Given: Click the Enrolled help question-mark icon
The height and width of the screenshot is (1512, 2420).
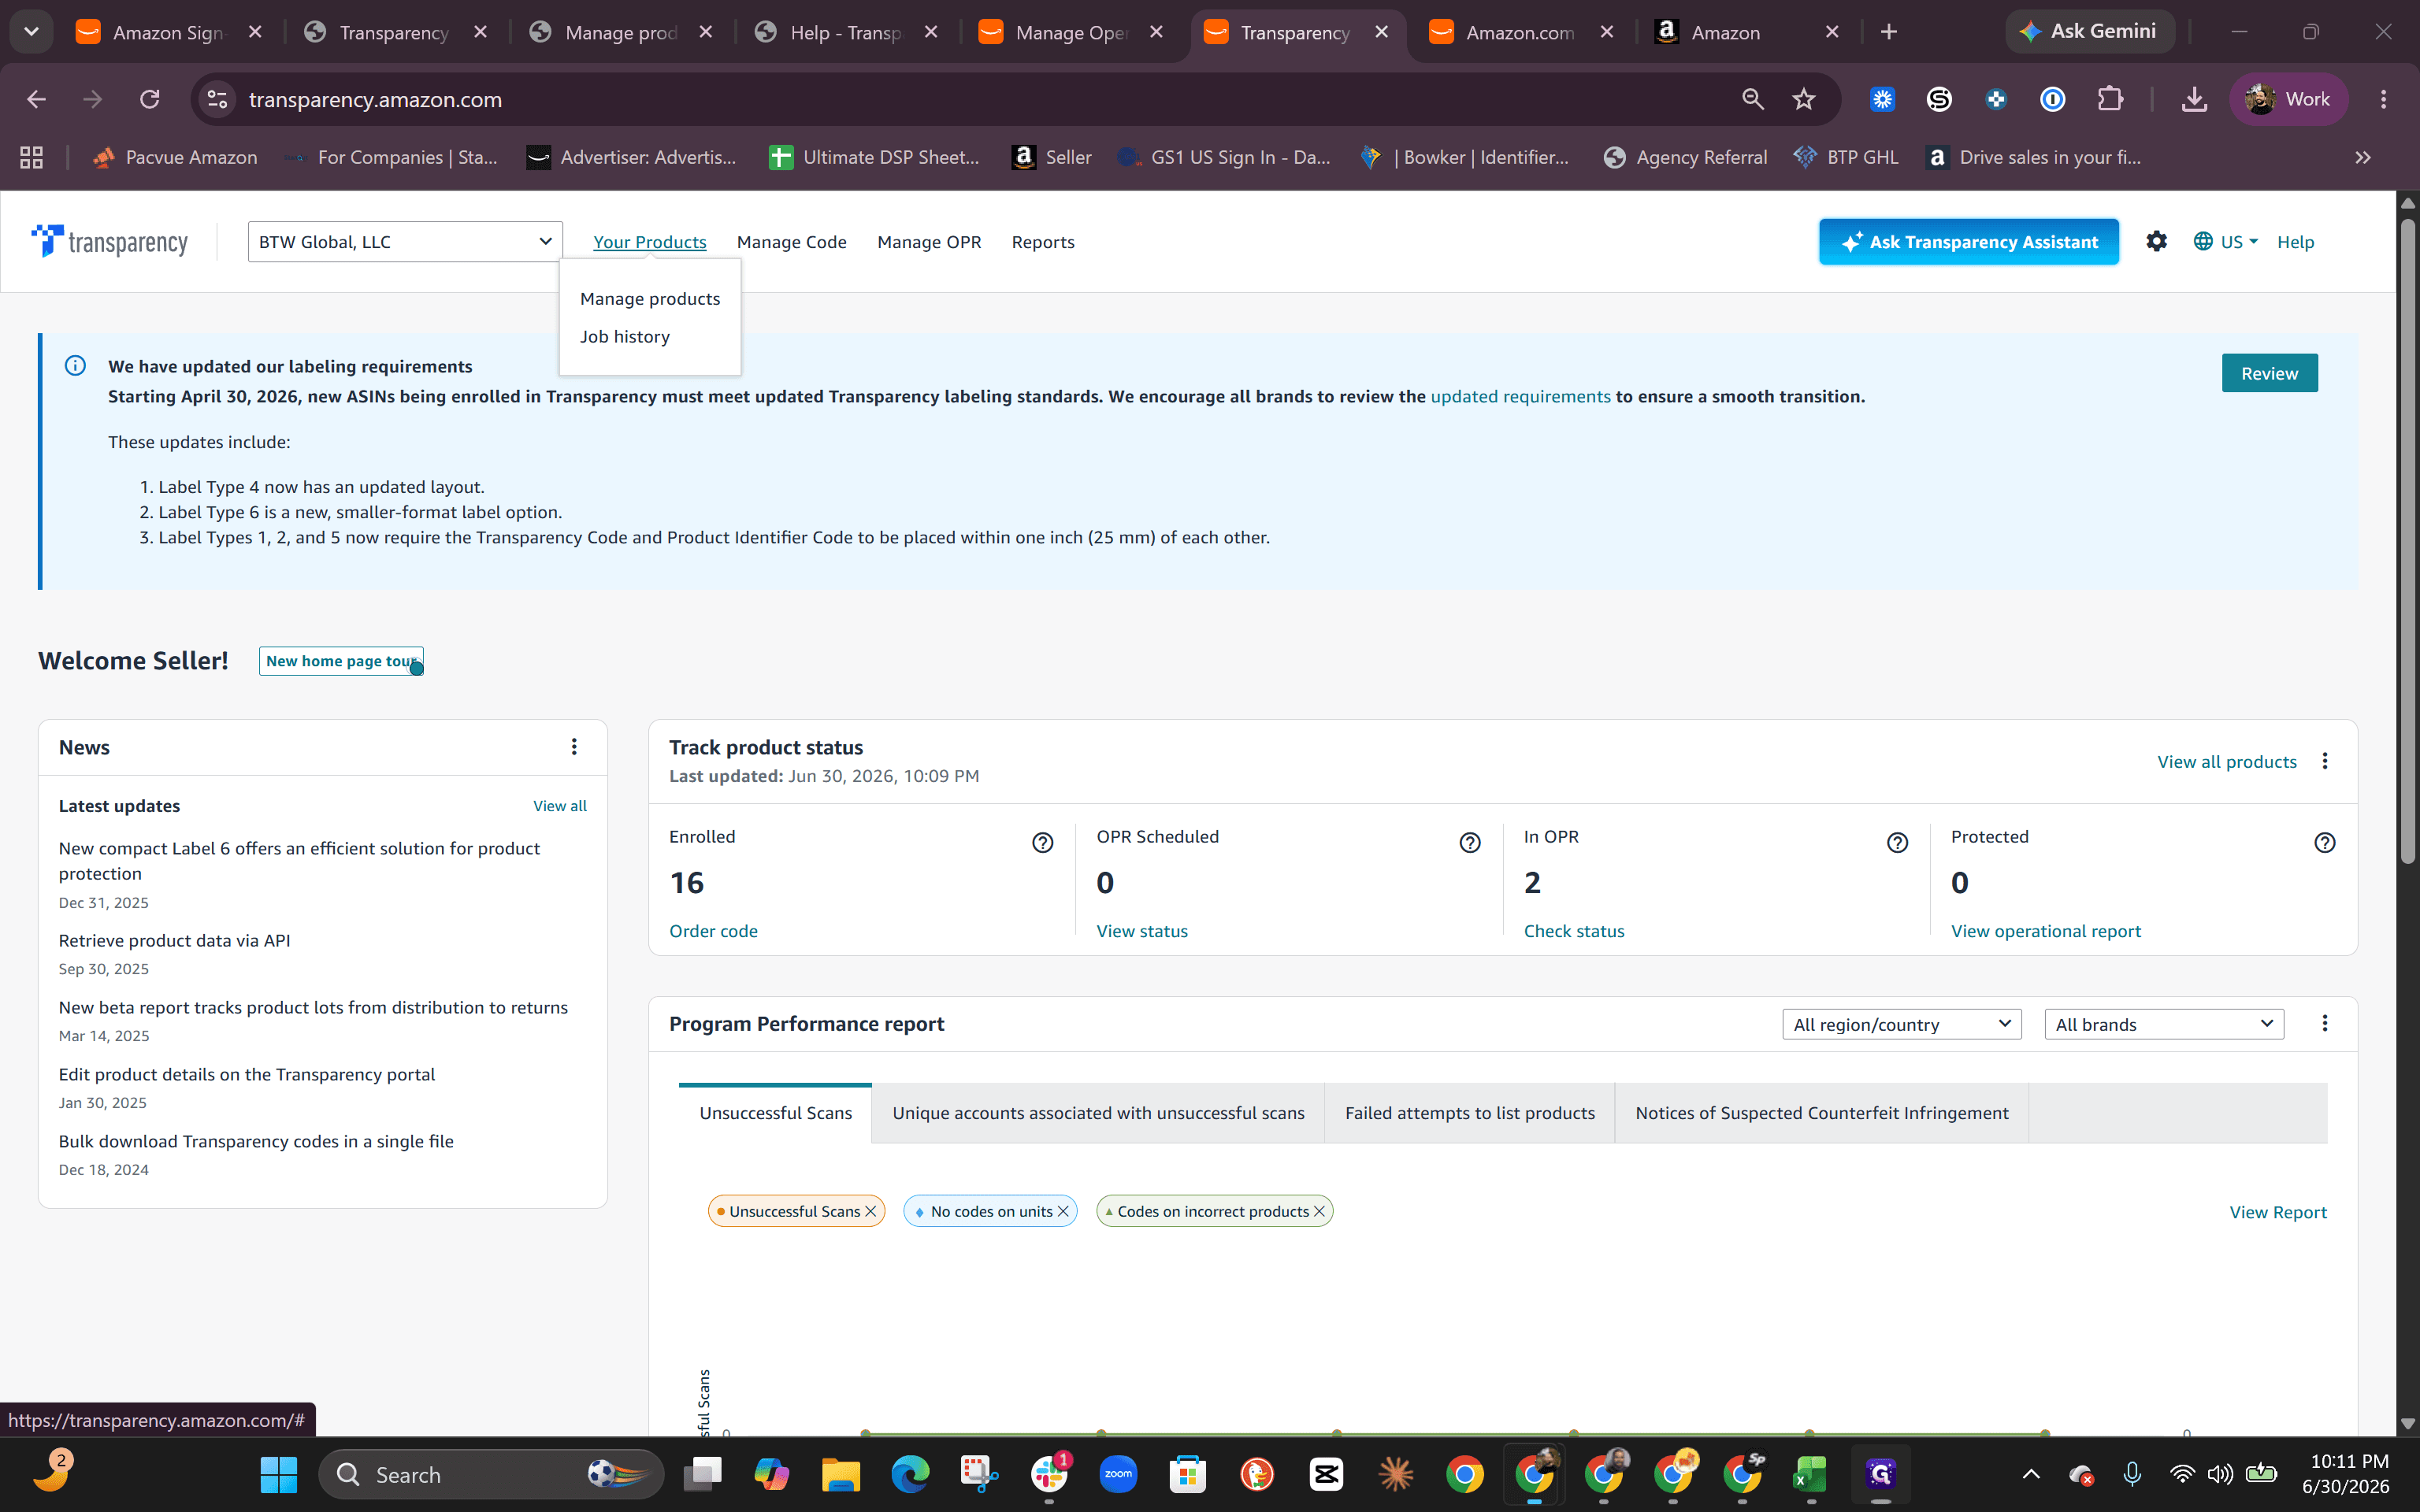Looking at the screenshot, I should point(1042,842).
